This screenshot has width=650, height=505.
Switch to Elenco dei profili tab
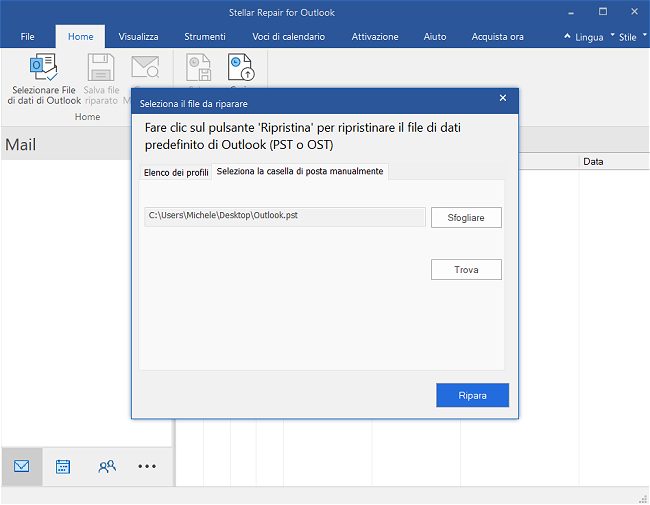point(176,172)
